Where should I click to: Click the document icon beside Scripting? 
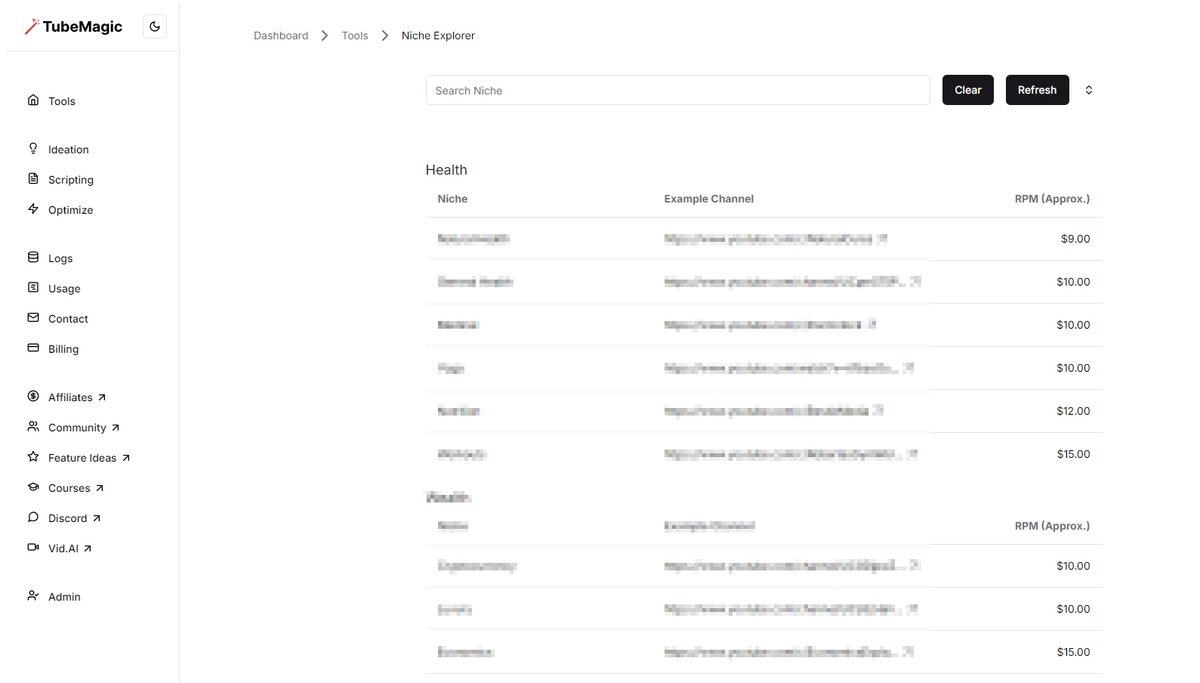pyautogui.click(x=33, y=179)
